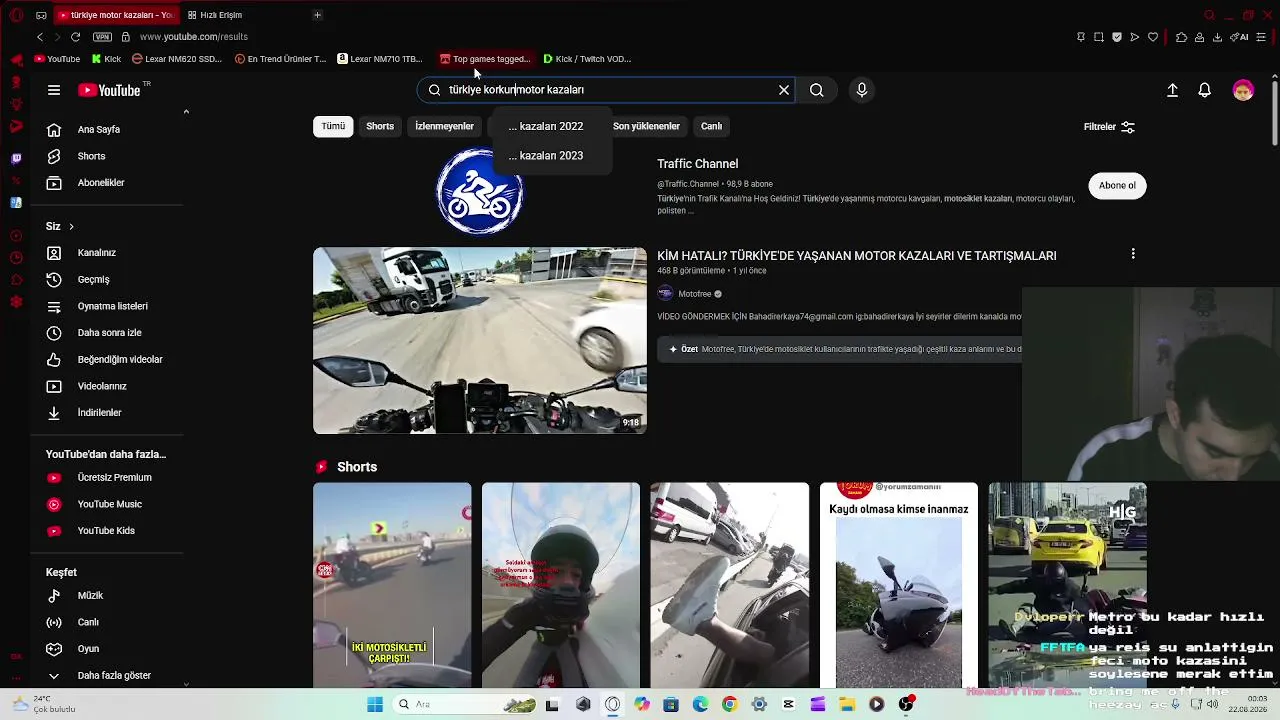Viewport: 1280px width, 720px height.
Task: Open the browser snapshot tool icon
Action: 1099,37
